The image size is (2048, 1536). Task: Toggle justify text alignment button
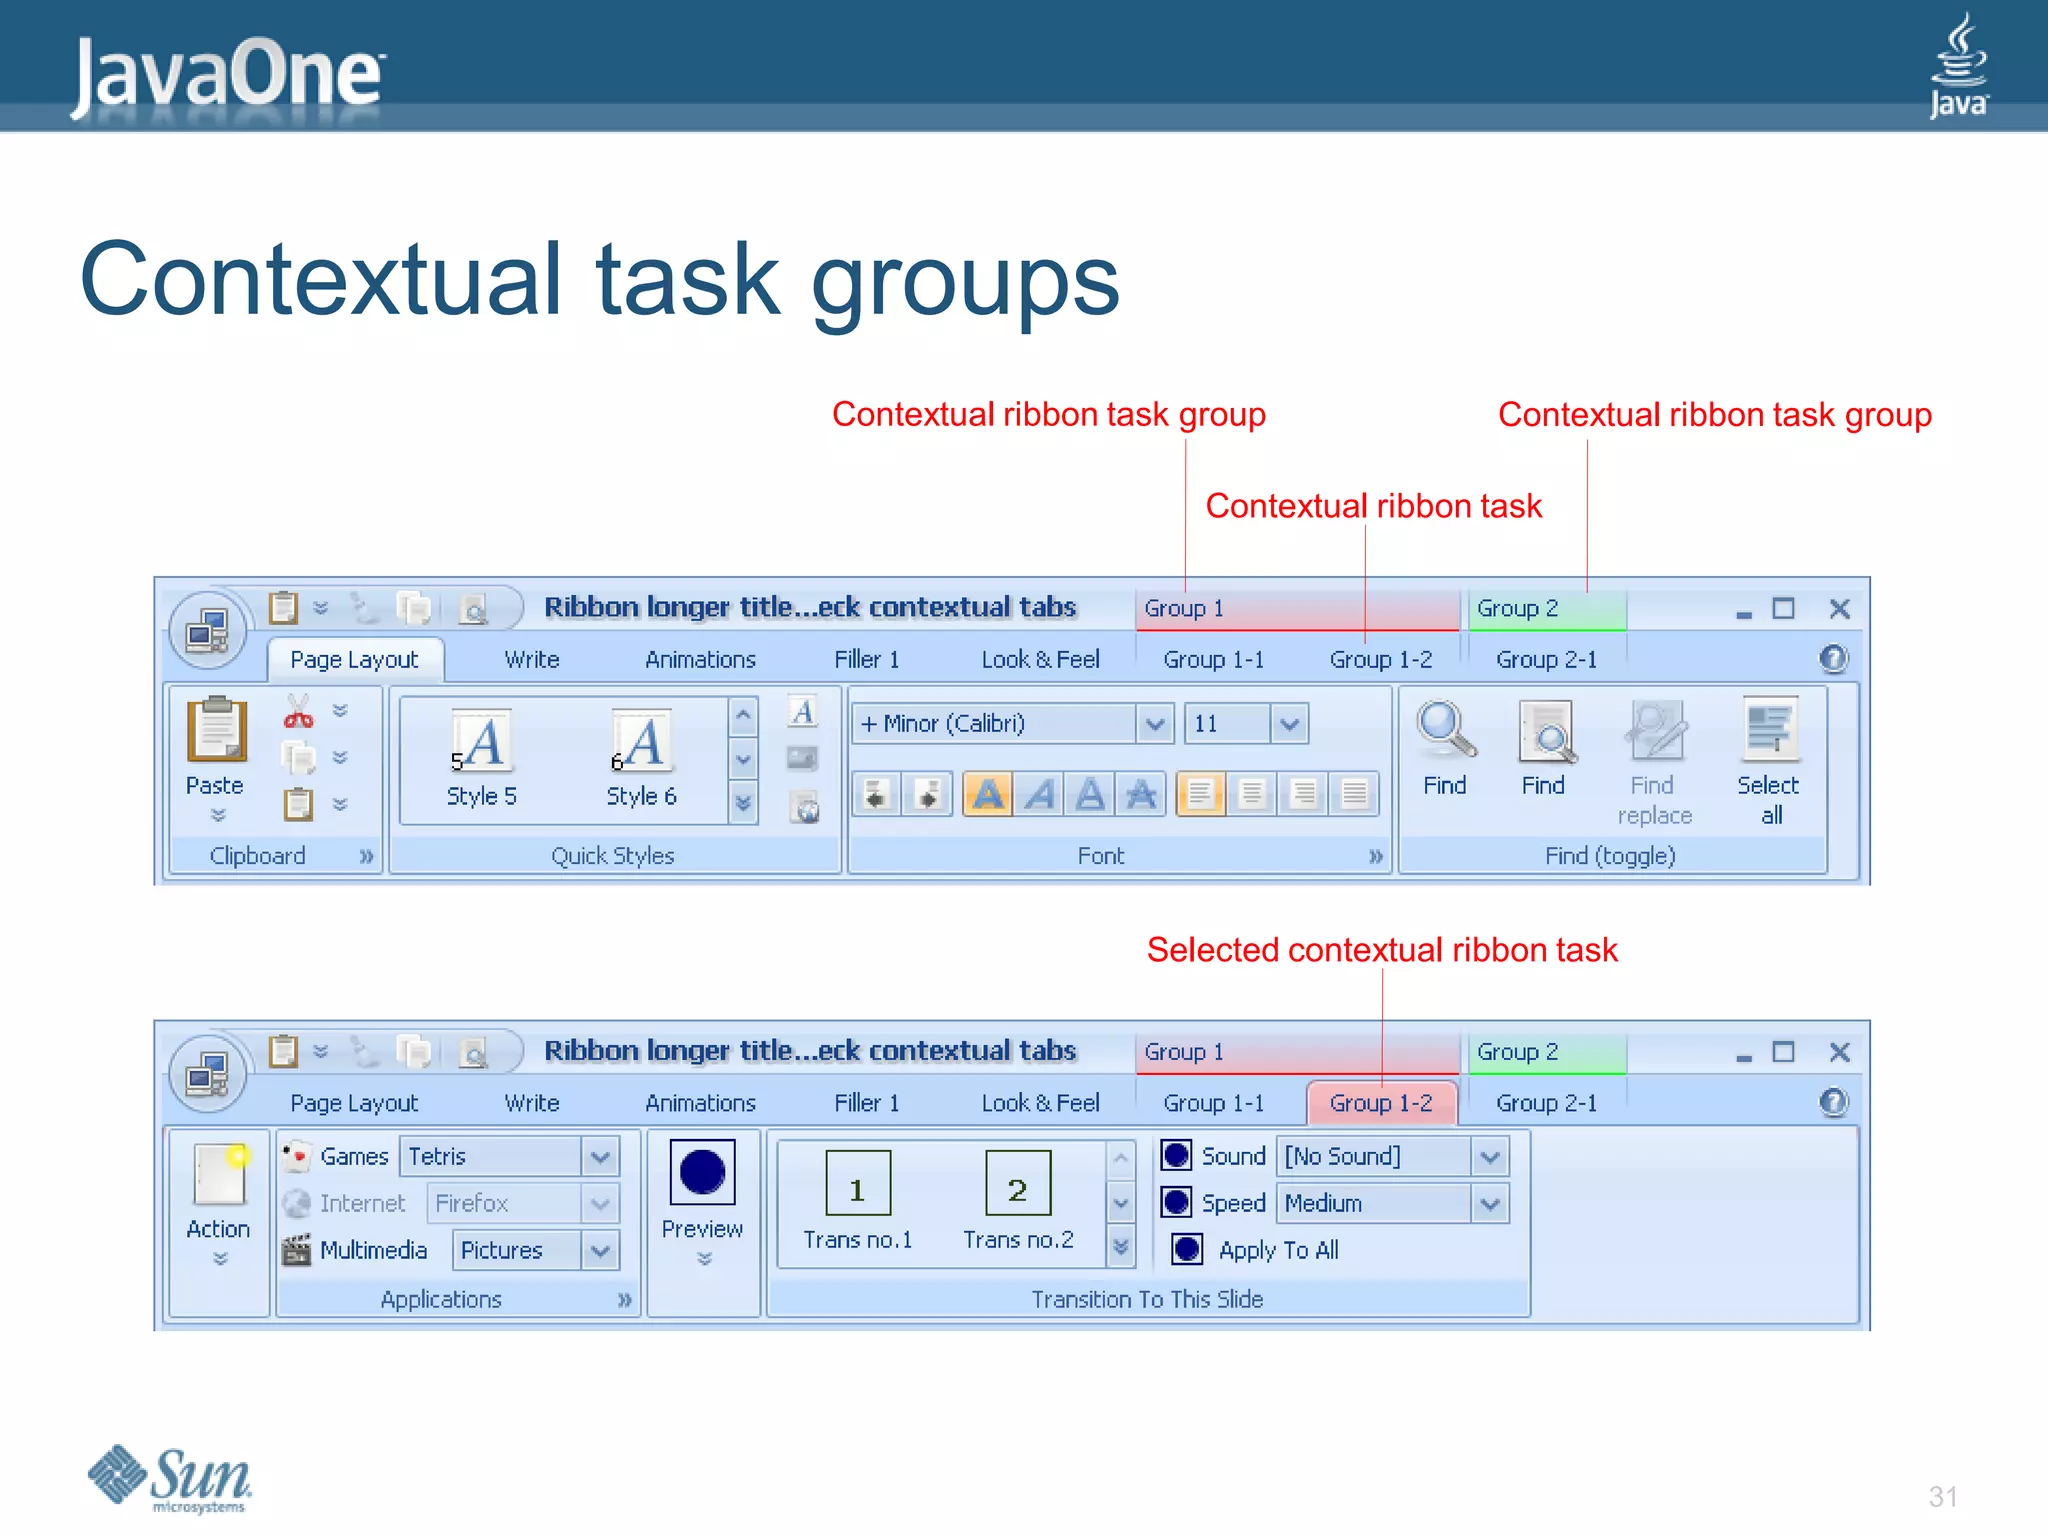click(1354, 795)
